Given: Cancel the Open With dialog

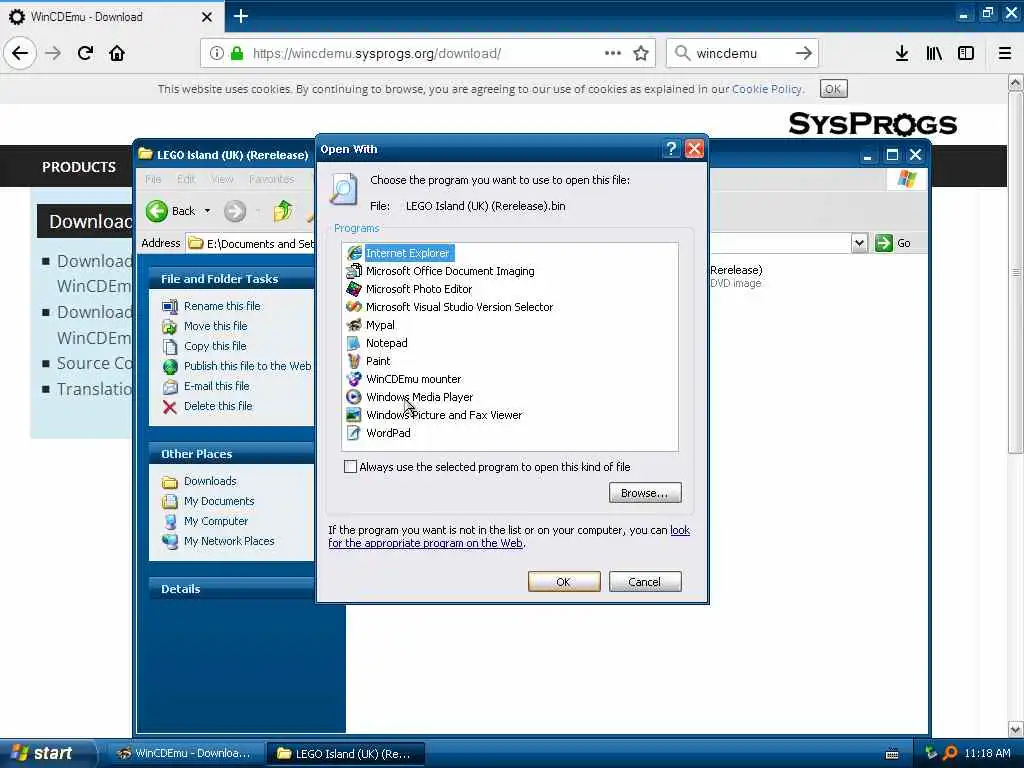Looking at the screenshot, I should click(645, 582).
